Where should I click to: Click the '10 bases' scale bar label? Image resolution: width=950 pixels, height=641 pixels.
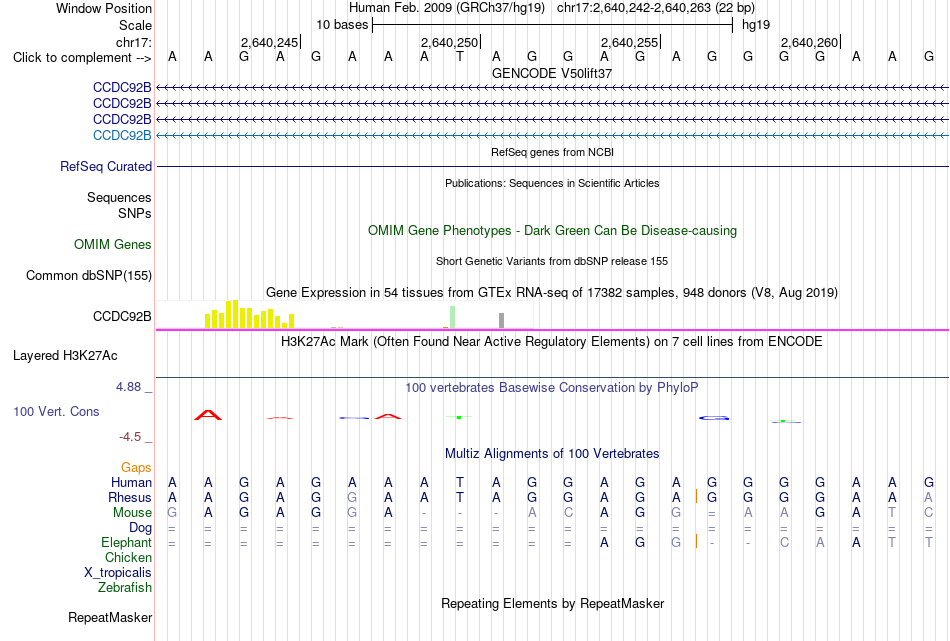click(342, 25)
